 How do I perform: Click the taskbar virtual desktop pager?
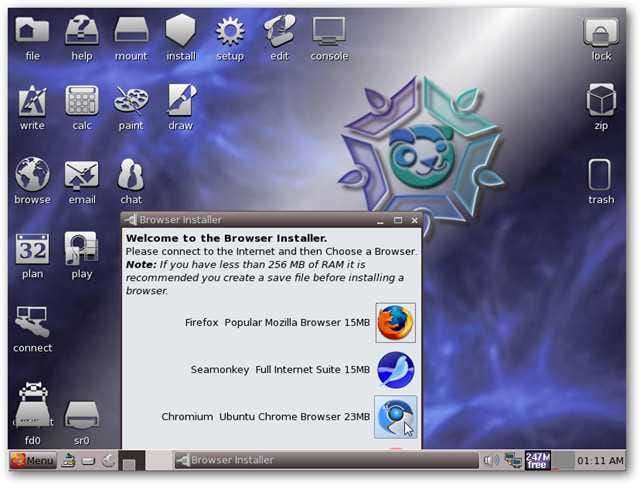tap(145, 461)
